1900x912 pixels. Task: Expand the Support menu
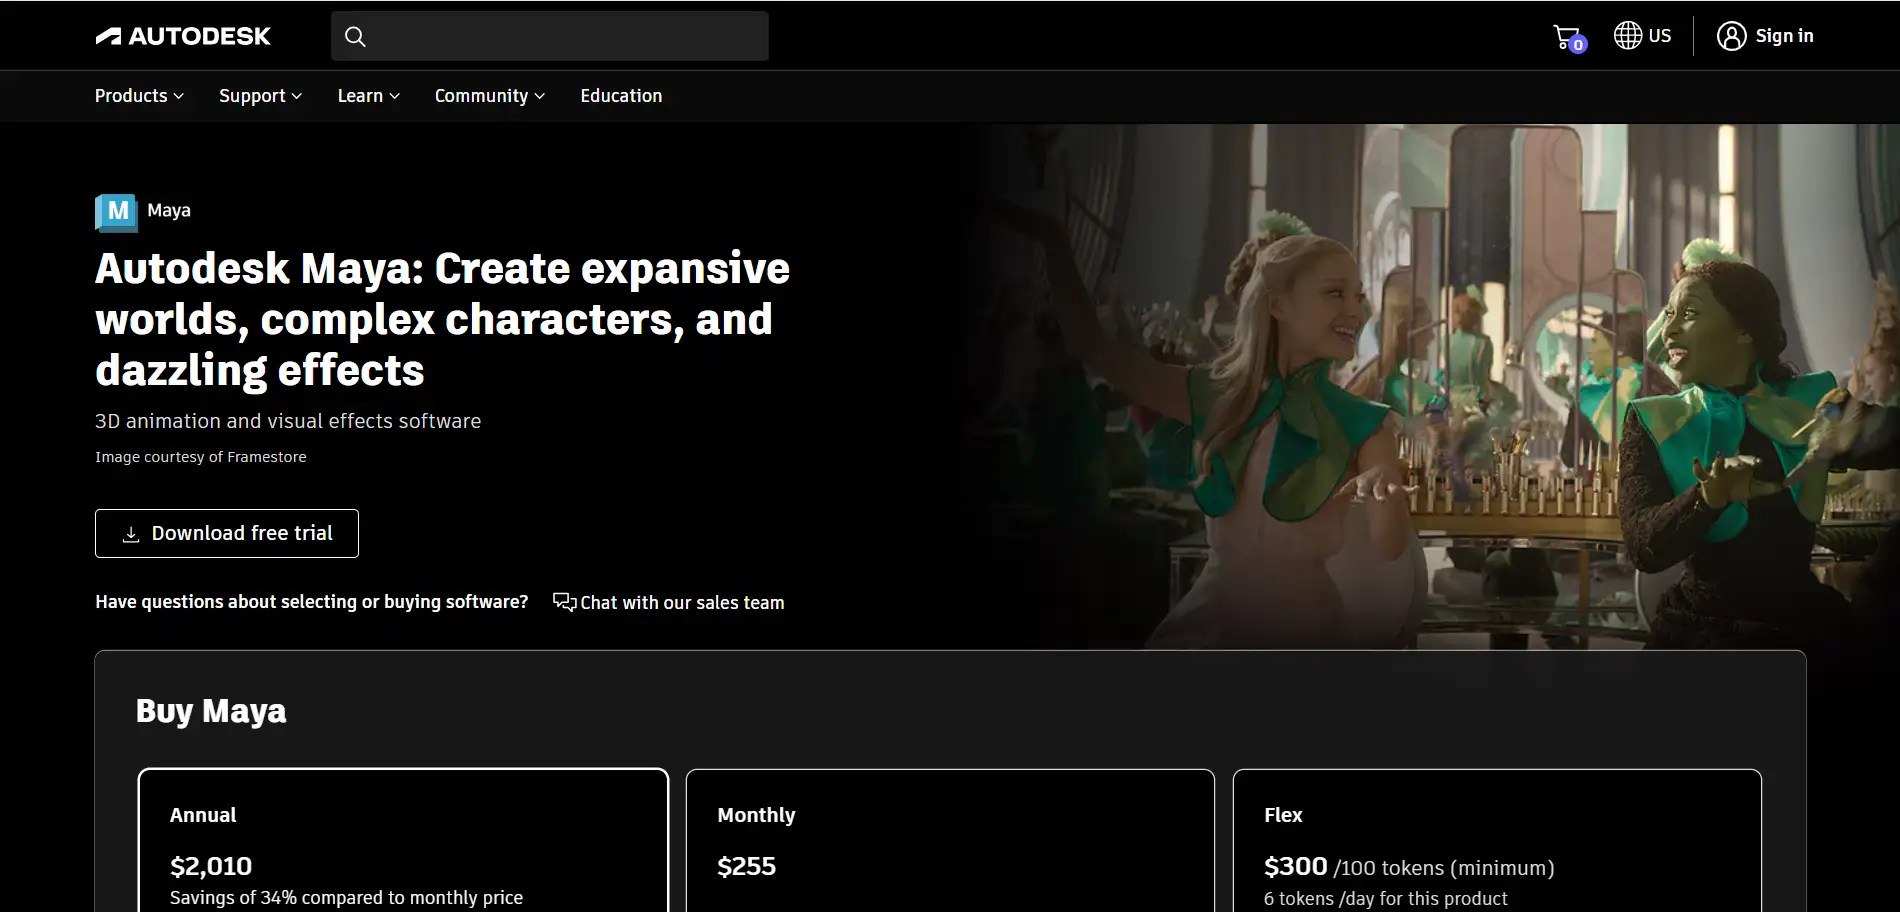coord(260,96)
